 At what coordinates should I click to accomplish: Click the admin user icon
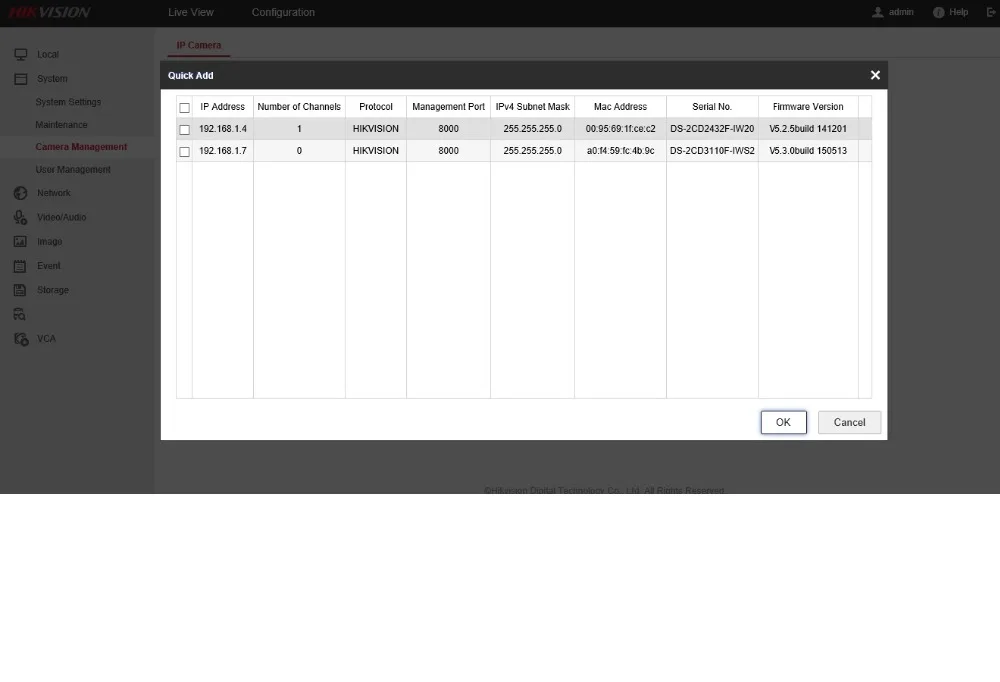coord(878,12)
